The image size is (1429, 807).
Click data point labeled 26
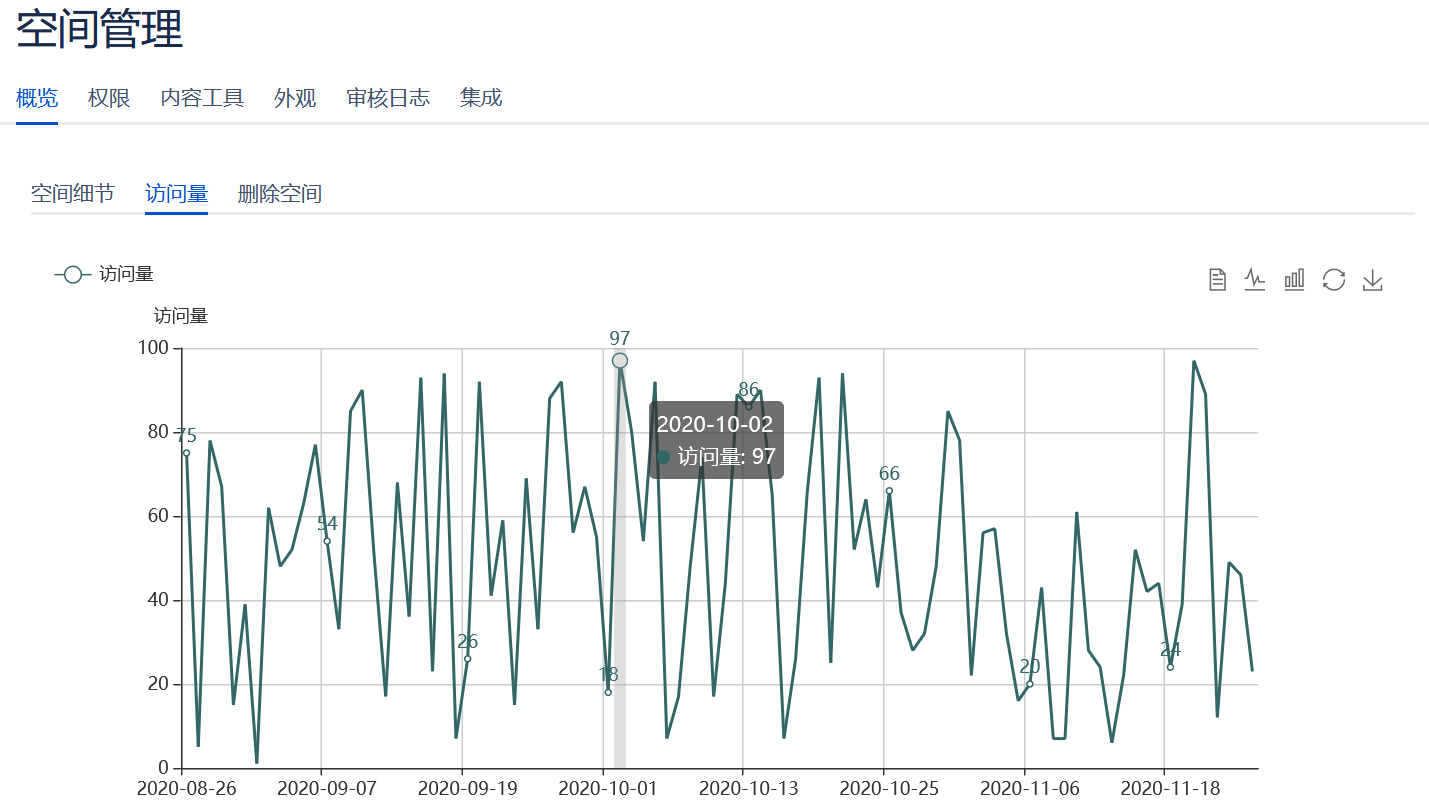tap(467, 658)
